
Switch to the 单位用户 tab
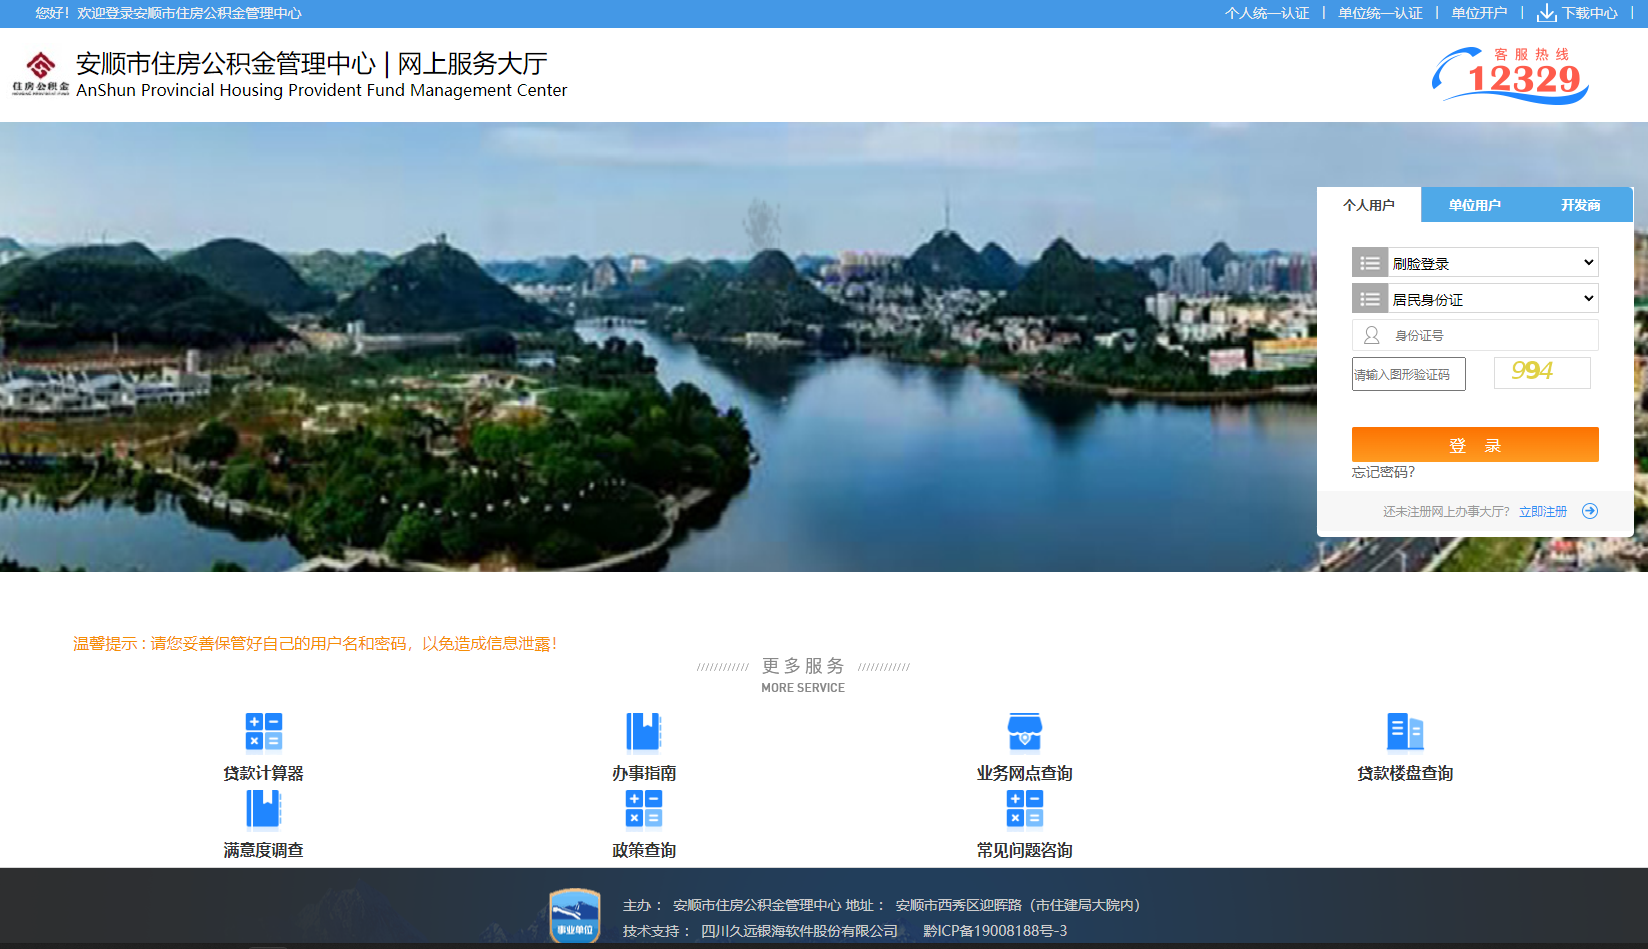1475,204
